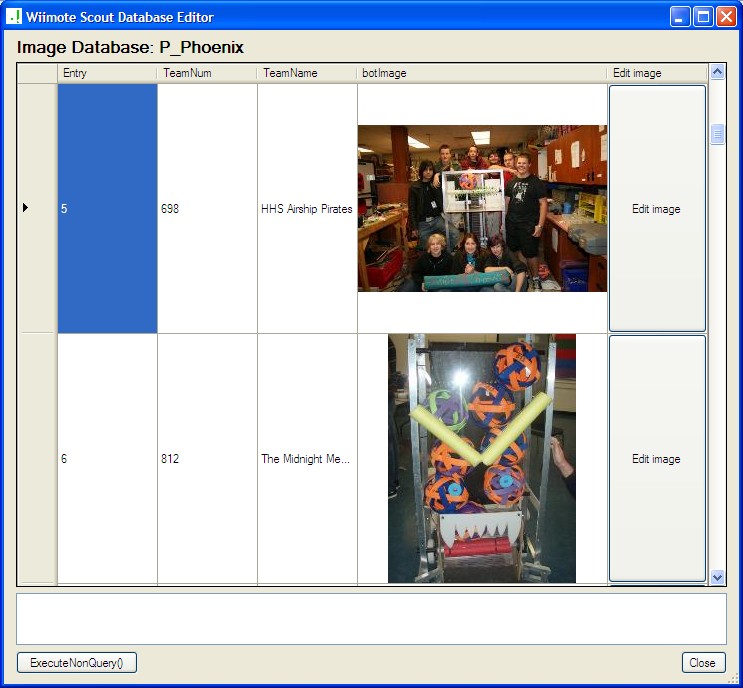The width and height of the screenshot is (743, 688).
Task: Select Entry cell with value 6
Action: (x=108, y=459)
